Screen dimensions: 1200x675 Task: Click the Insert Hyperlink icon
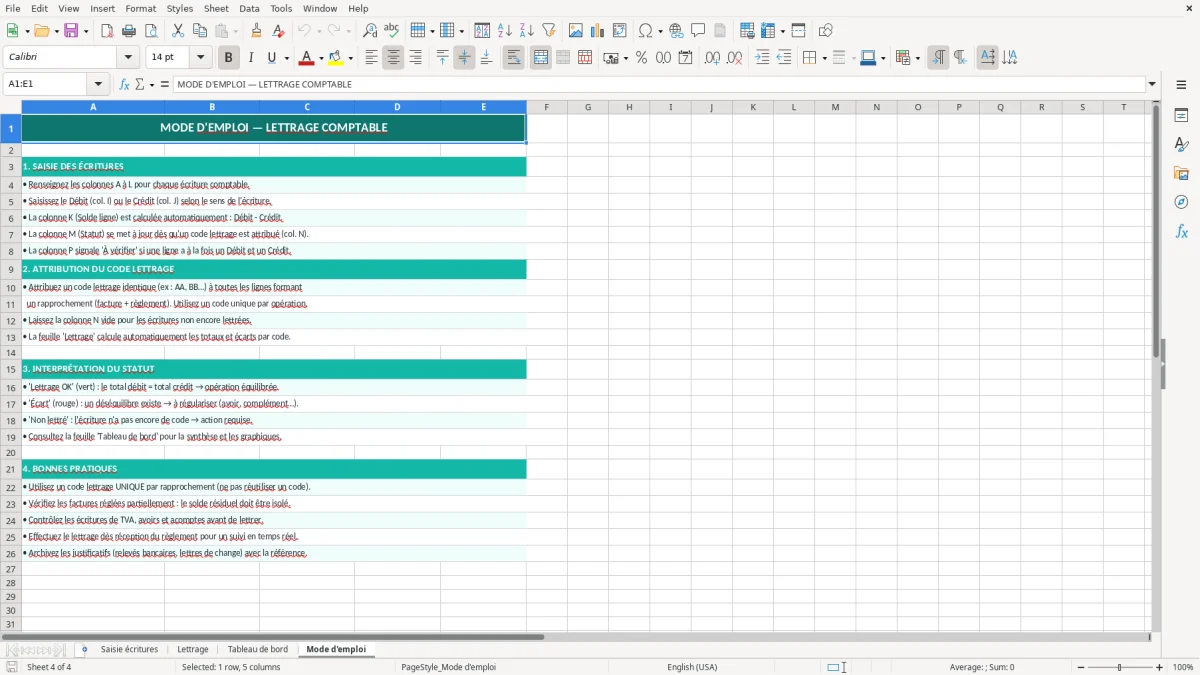click(676, 31)
